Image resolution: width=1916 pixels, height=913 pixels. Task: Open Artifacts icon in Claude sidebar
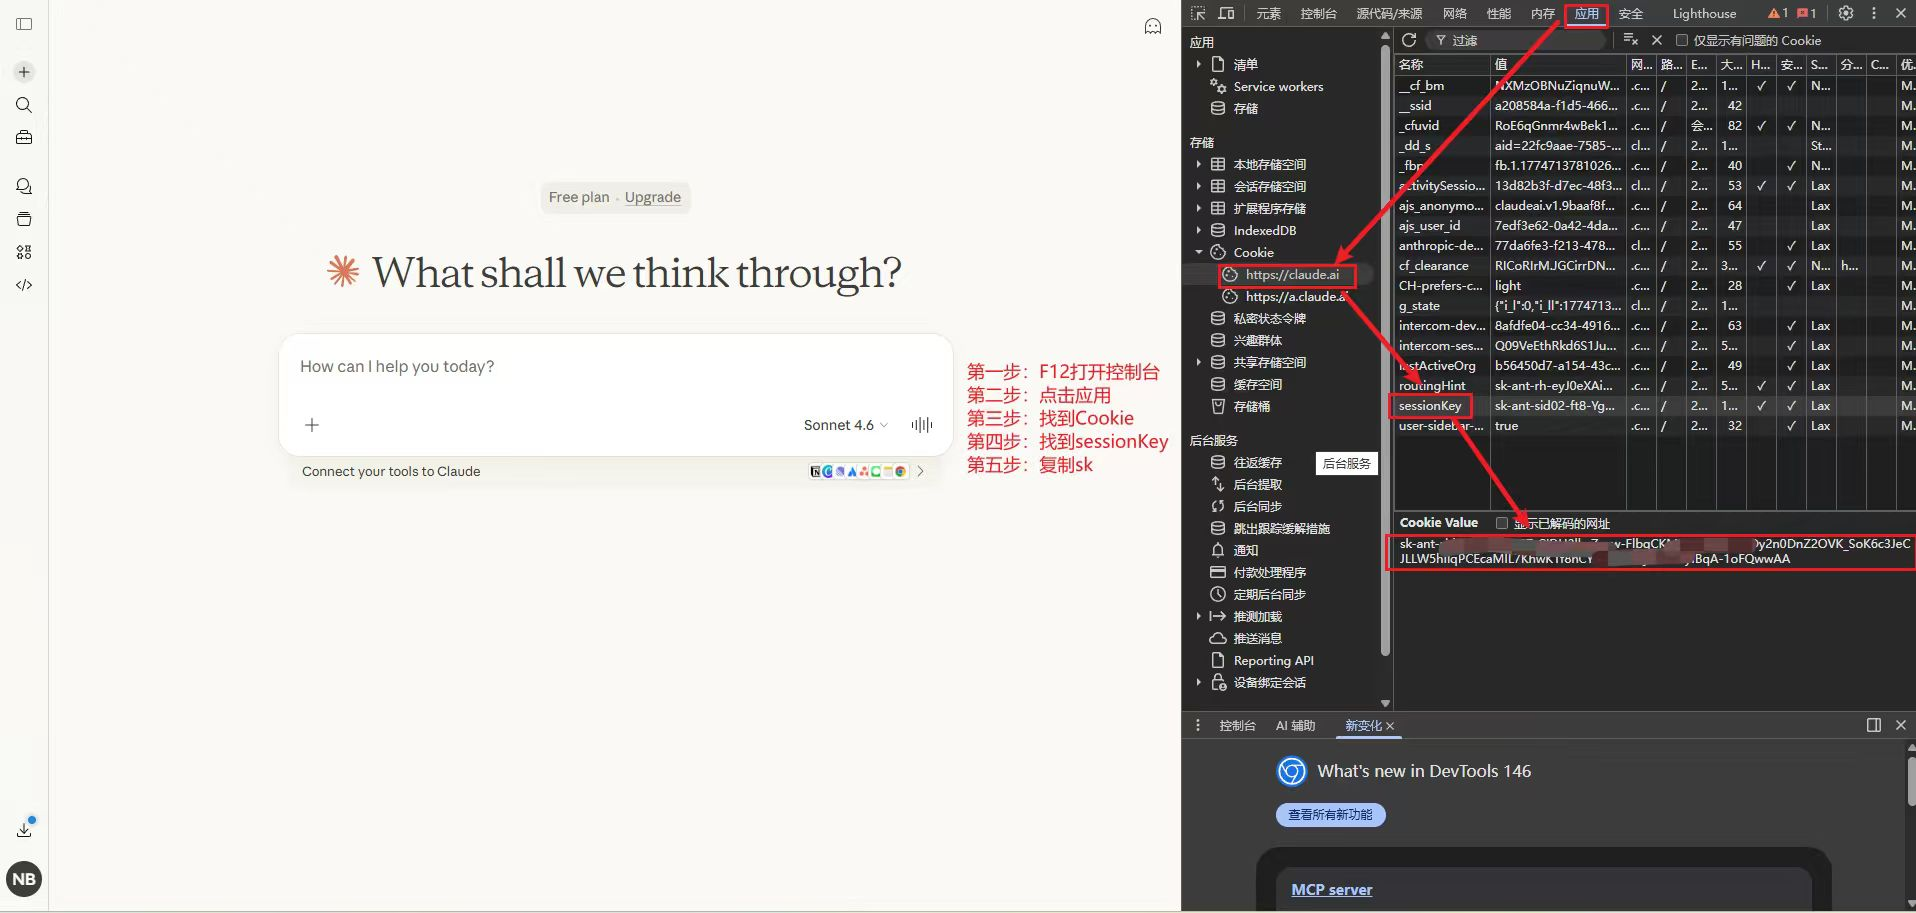24,252
